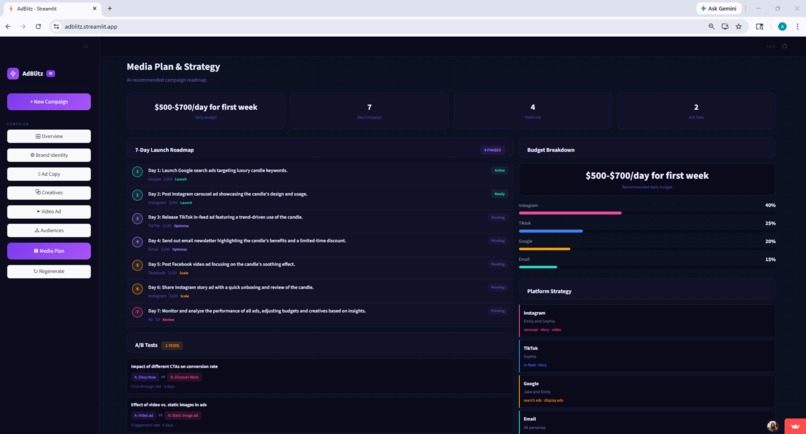
Task: Go to Brand Identity
Action: pyautogui.click(x=49, y=155)
